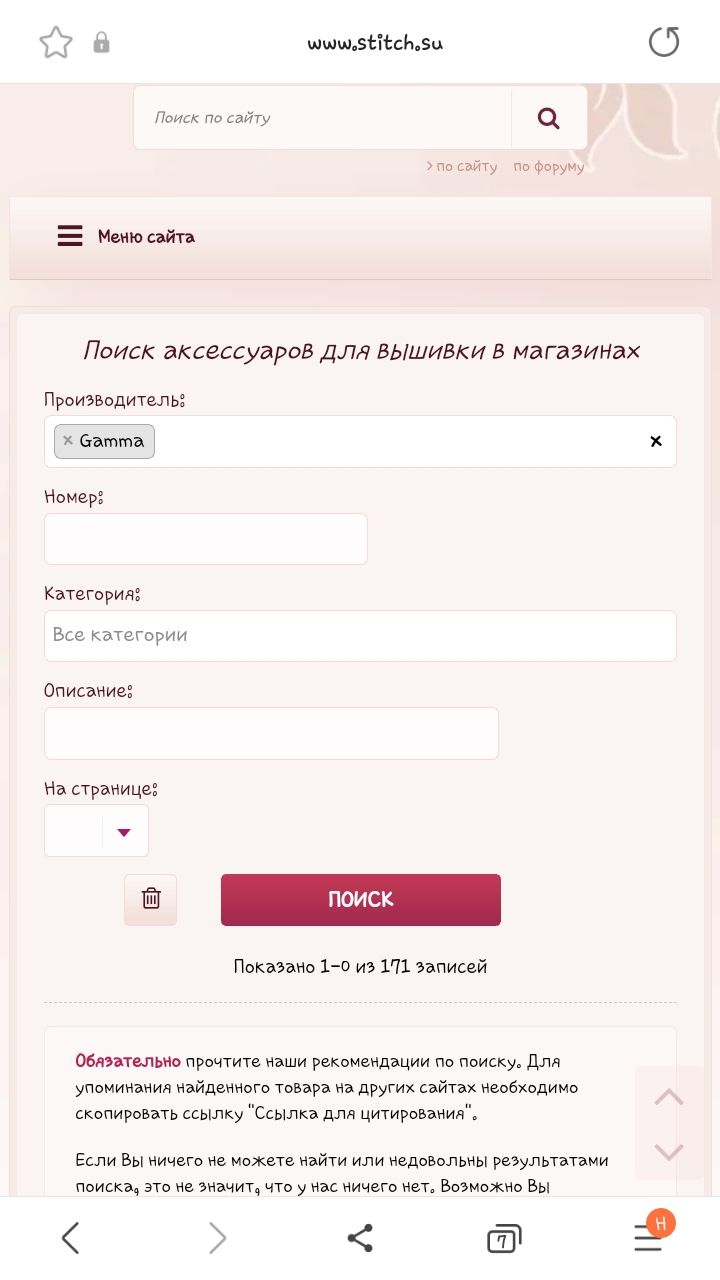This screenshot has height=1280, width=720.
Task: Clear the form with trash icon
Action: coord(151,899)
